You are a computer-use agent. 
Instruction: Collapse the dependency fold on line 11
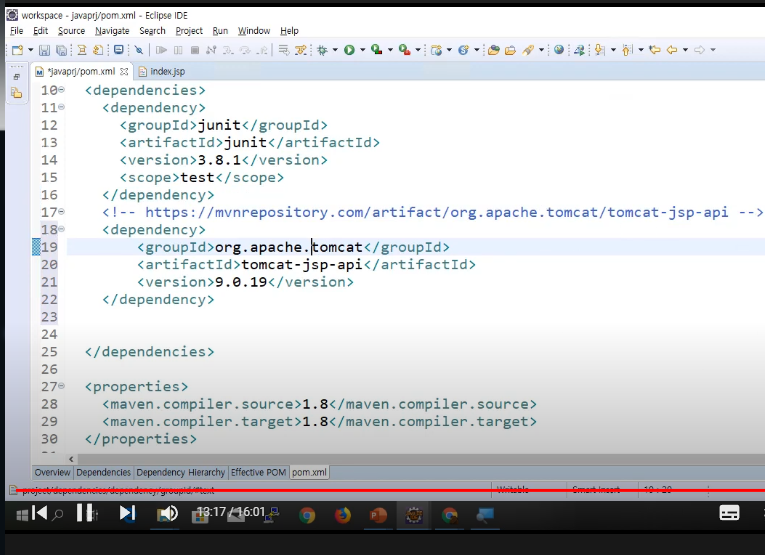(x=61, y=107)
